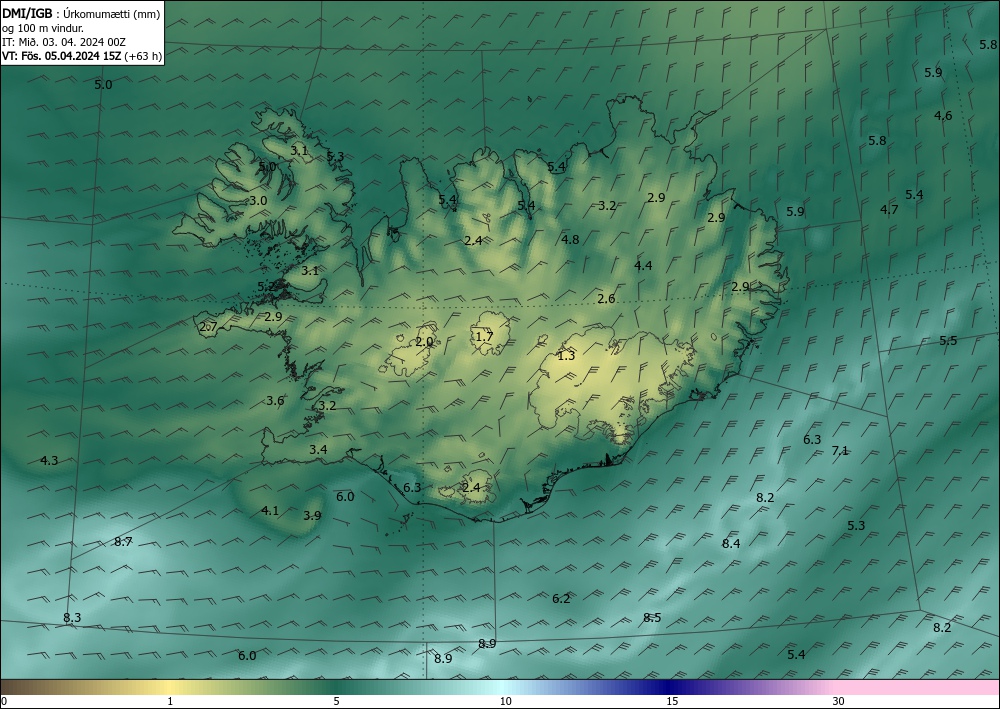
Task: Click the '5' label on the color scale
Action: click(336, 702)
